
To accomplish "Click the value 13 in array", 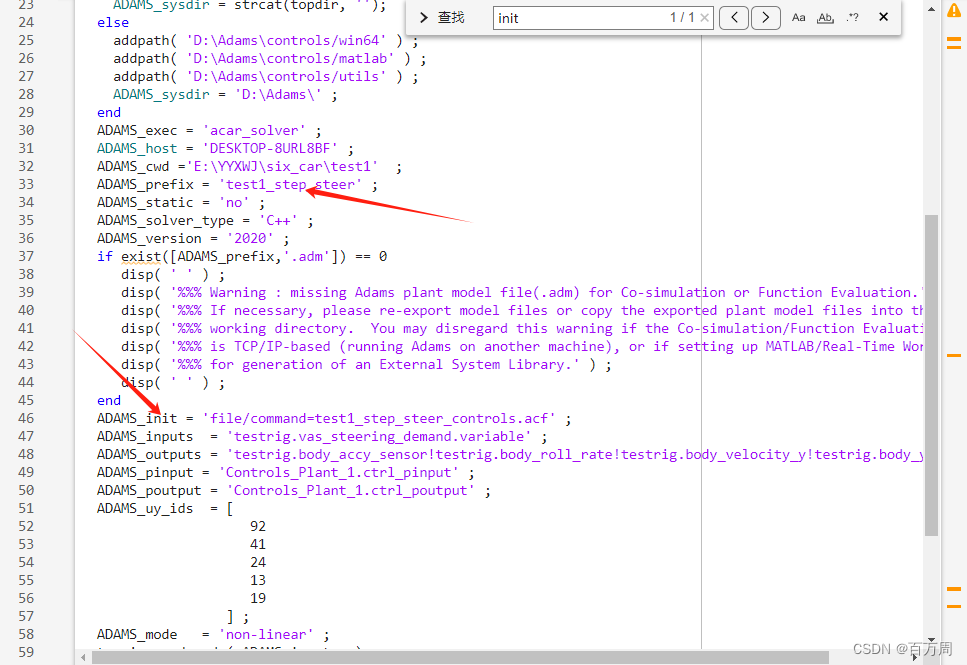I will (258, 580).
